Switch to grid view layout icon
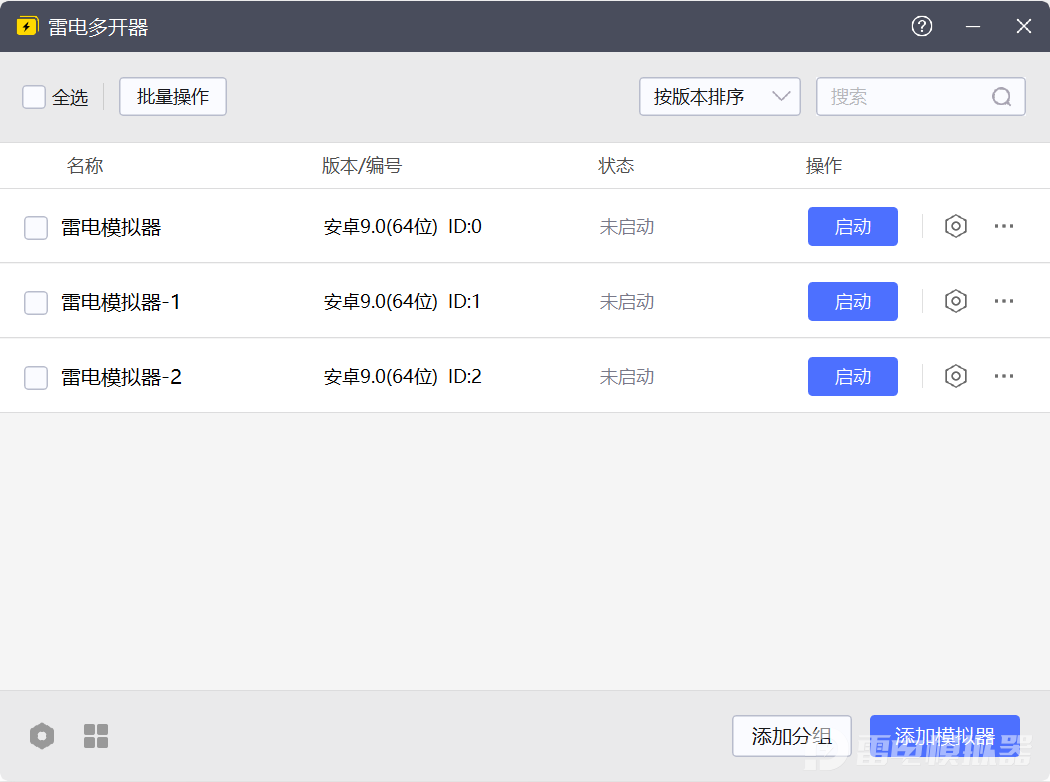Image resolution: width=1050 pixels, height=782 pixels. click(x=96, y=736)
